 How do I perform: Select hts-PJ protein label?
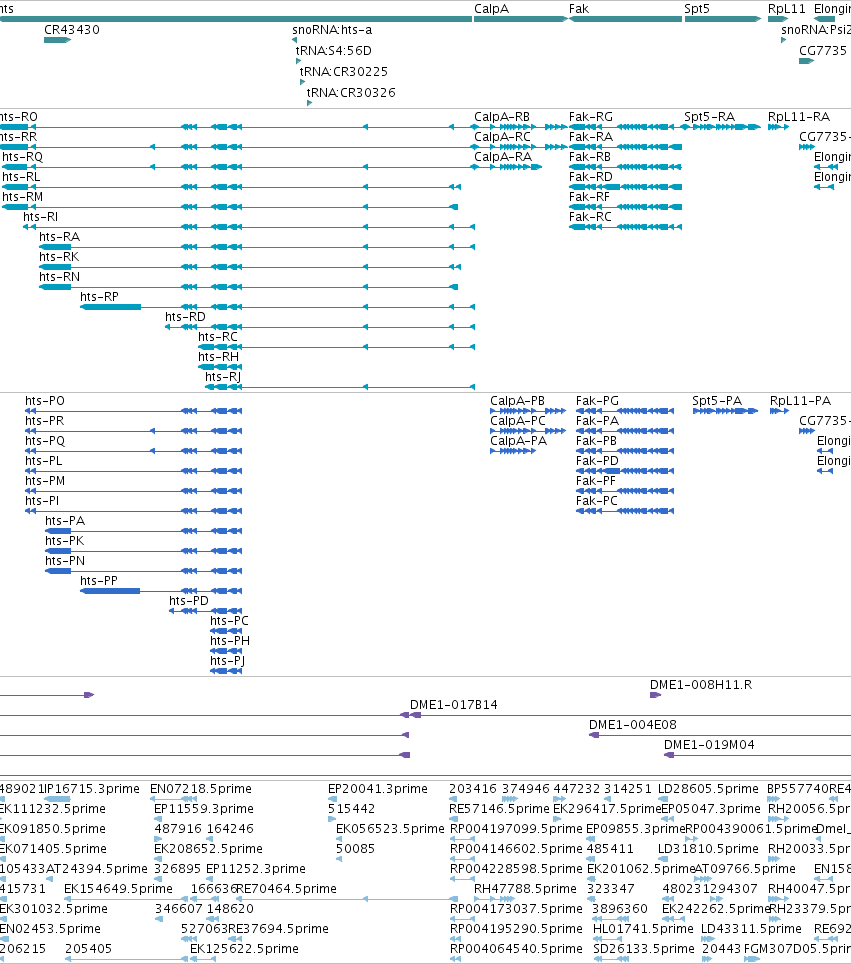(x=228, y=661)
